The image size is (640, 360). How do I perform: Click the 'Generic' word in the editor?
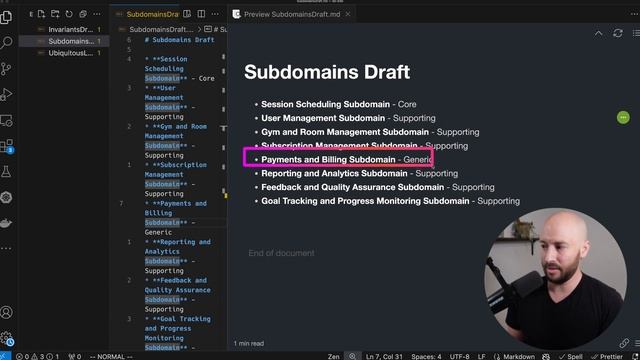[x=158, y=232]
